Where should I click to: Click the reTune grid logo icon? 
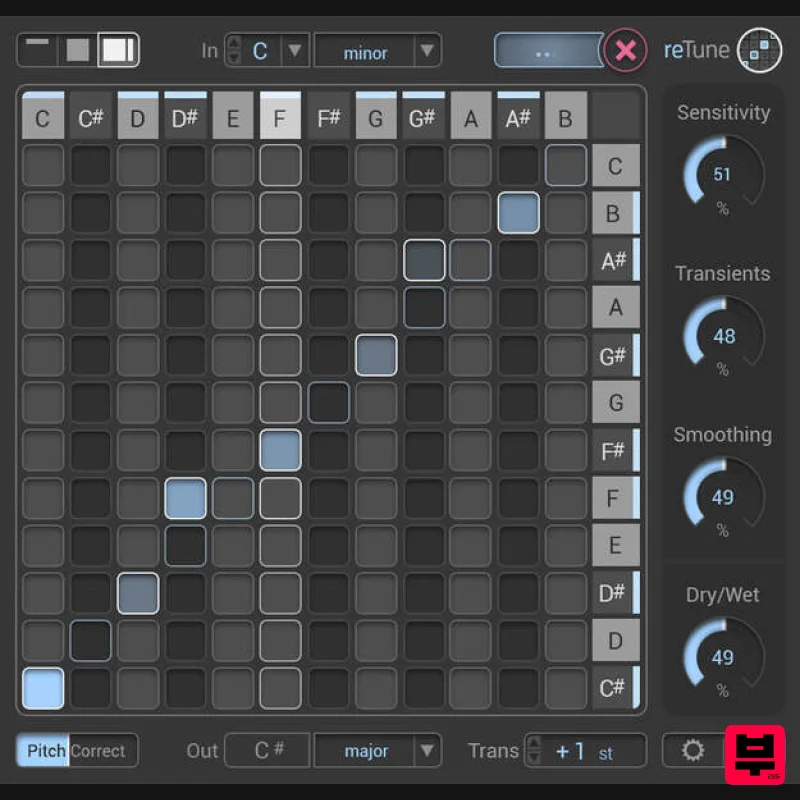coord(760,50)
